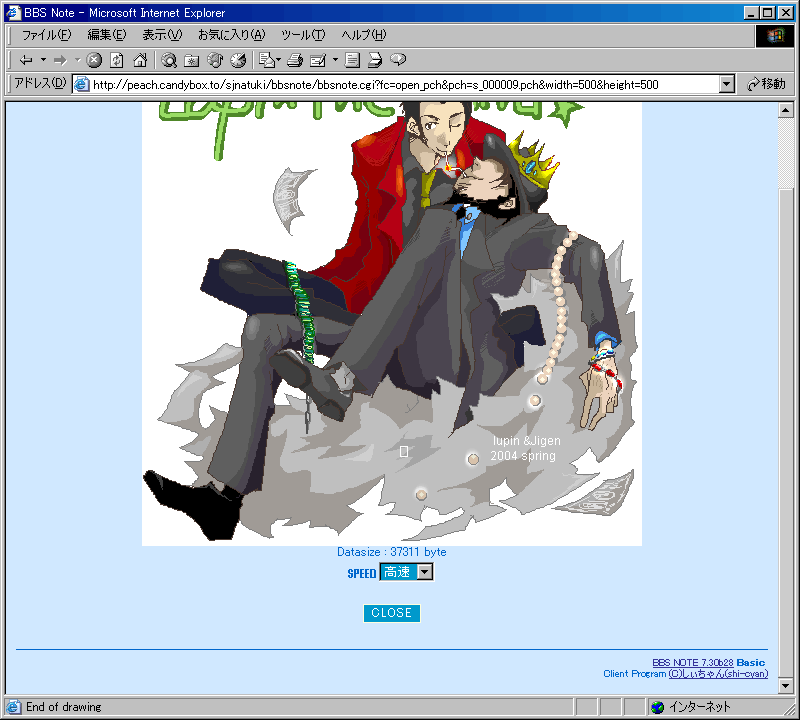Click the Windows logo throbber

[x=775, y=36]
